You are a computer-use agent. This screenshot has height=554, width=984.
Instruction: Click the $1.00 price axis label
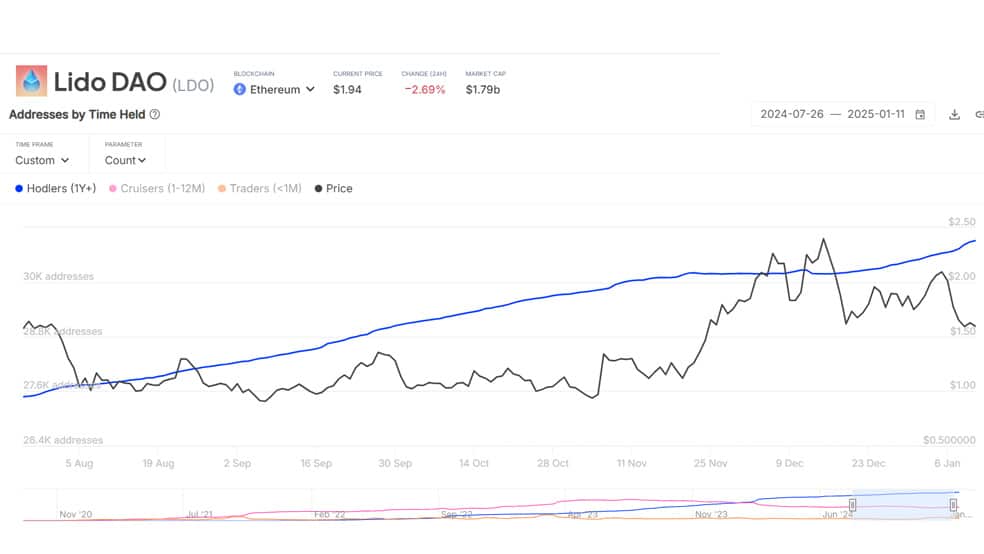point(962,385)
